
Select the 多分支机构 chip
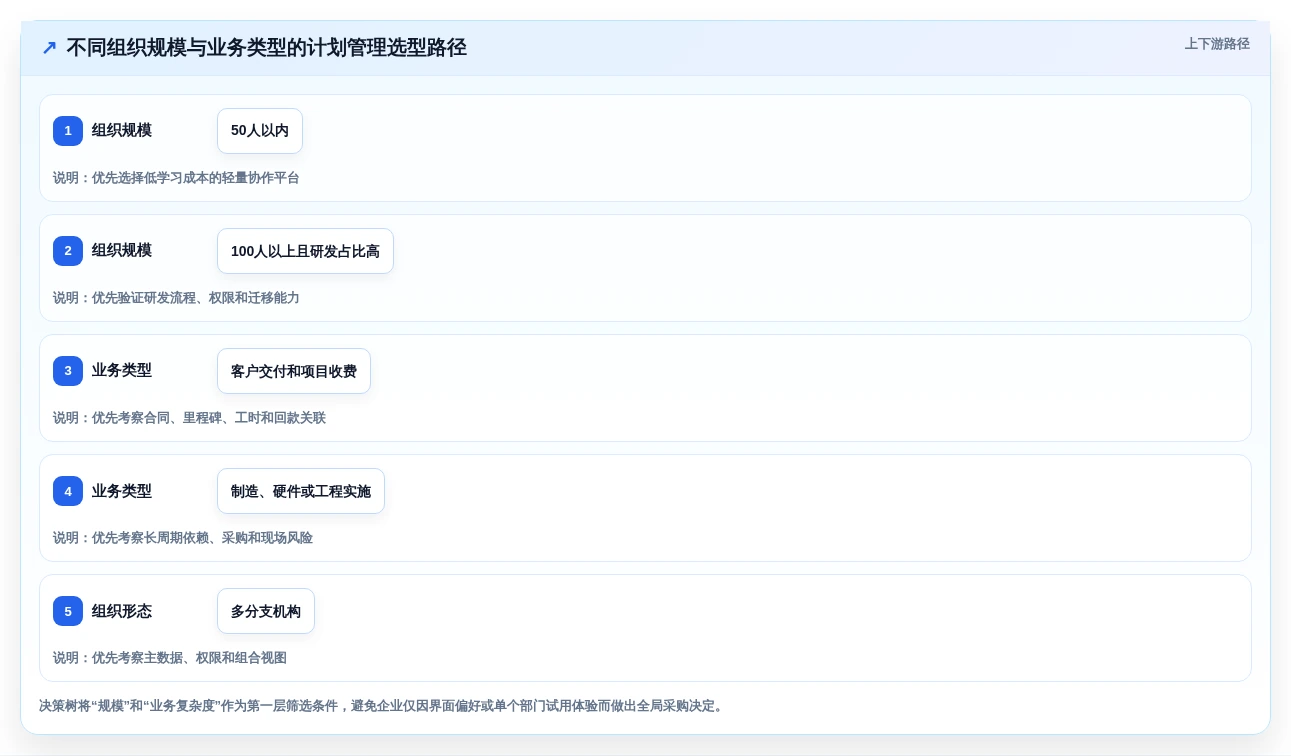[x=266, y=611]
